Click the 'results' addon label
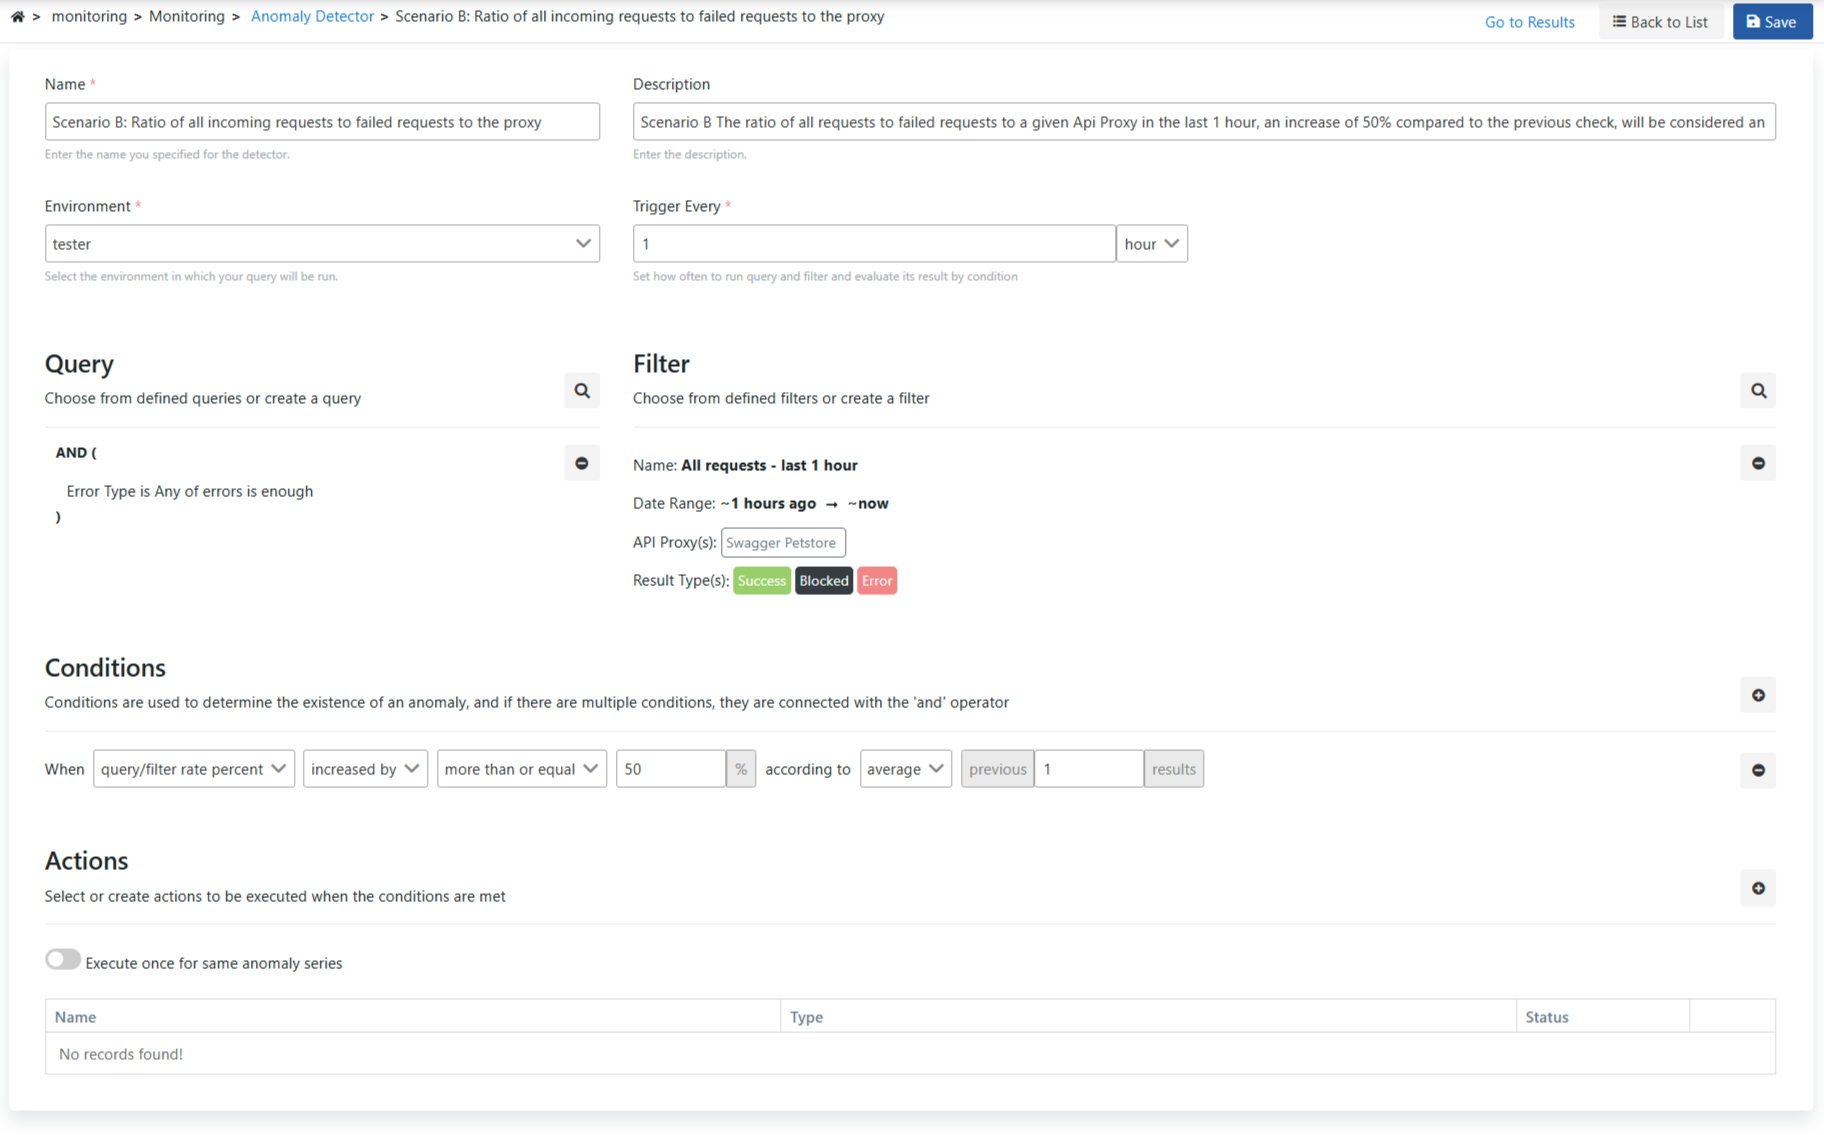 (x=1174, y=769)
